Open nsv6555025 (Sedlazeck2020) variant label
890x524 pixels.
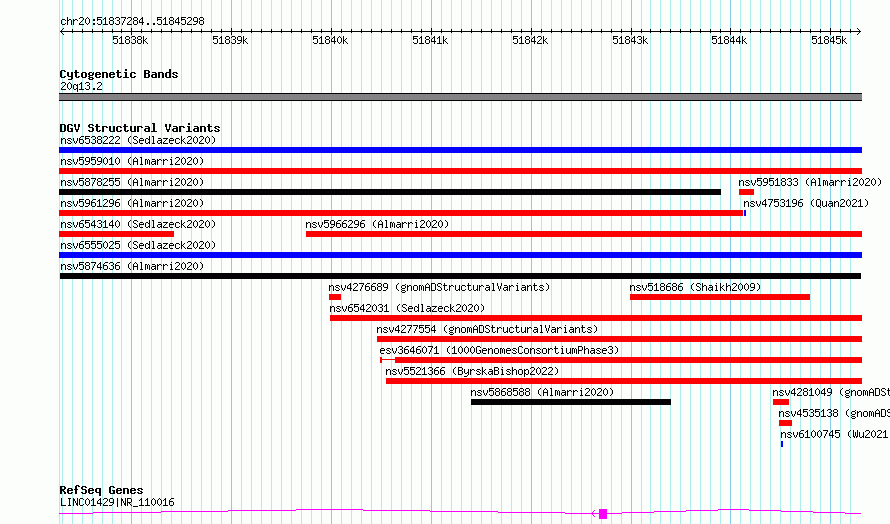tap(138, 245)
